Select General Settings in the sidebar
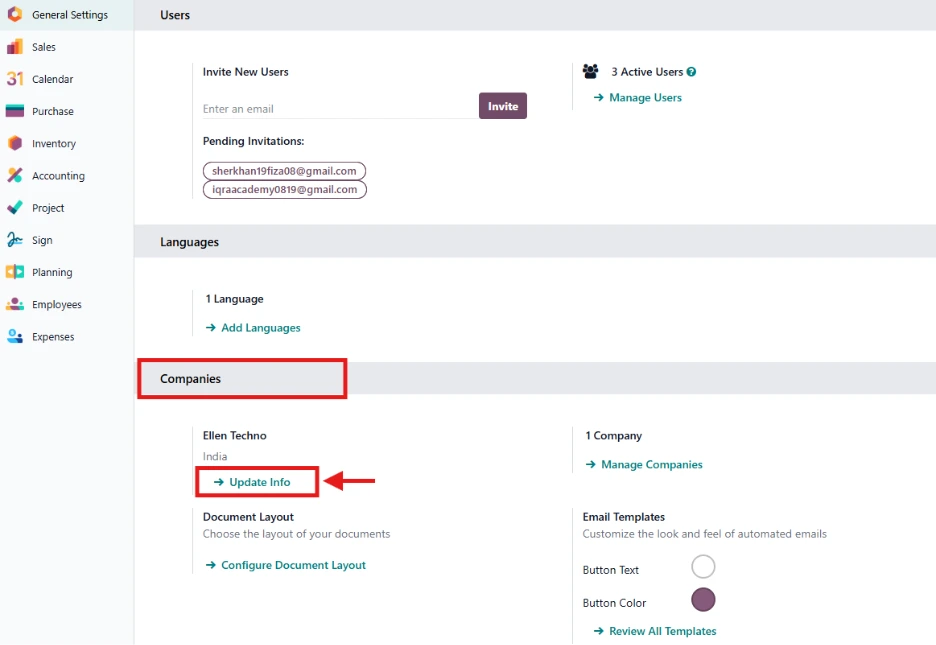The height and width of the screenshot is (645, 936). pos(66,14)
